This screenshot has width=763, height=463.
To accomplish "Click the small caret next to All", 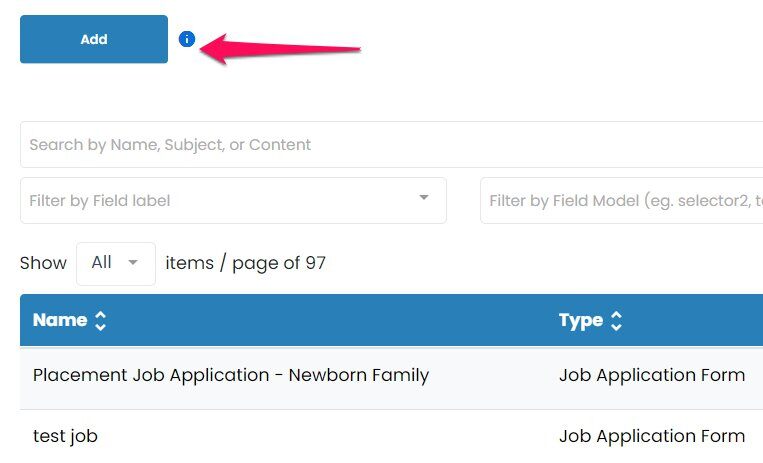I will (133, 262).
